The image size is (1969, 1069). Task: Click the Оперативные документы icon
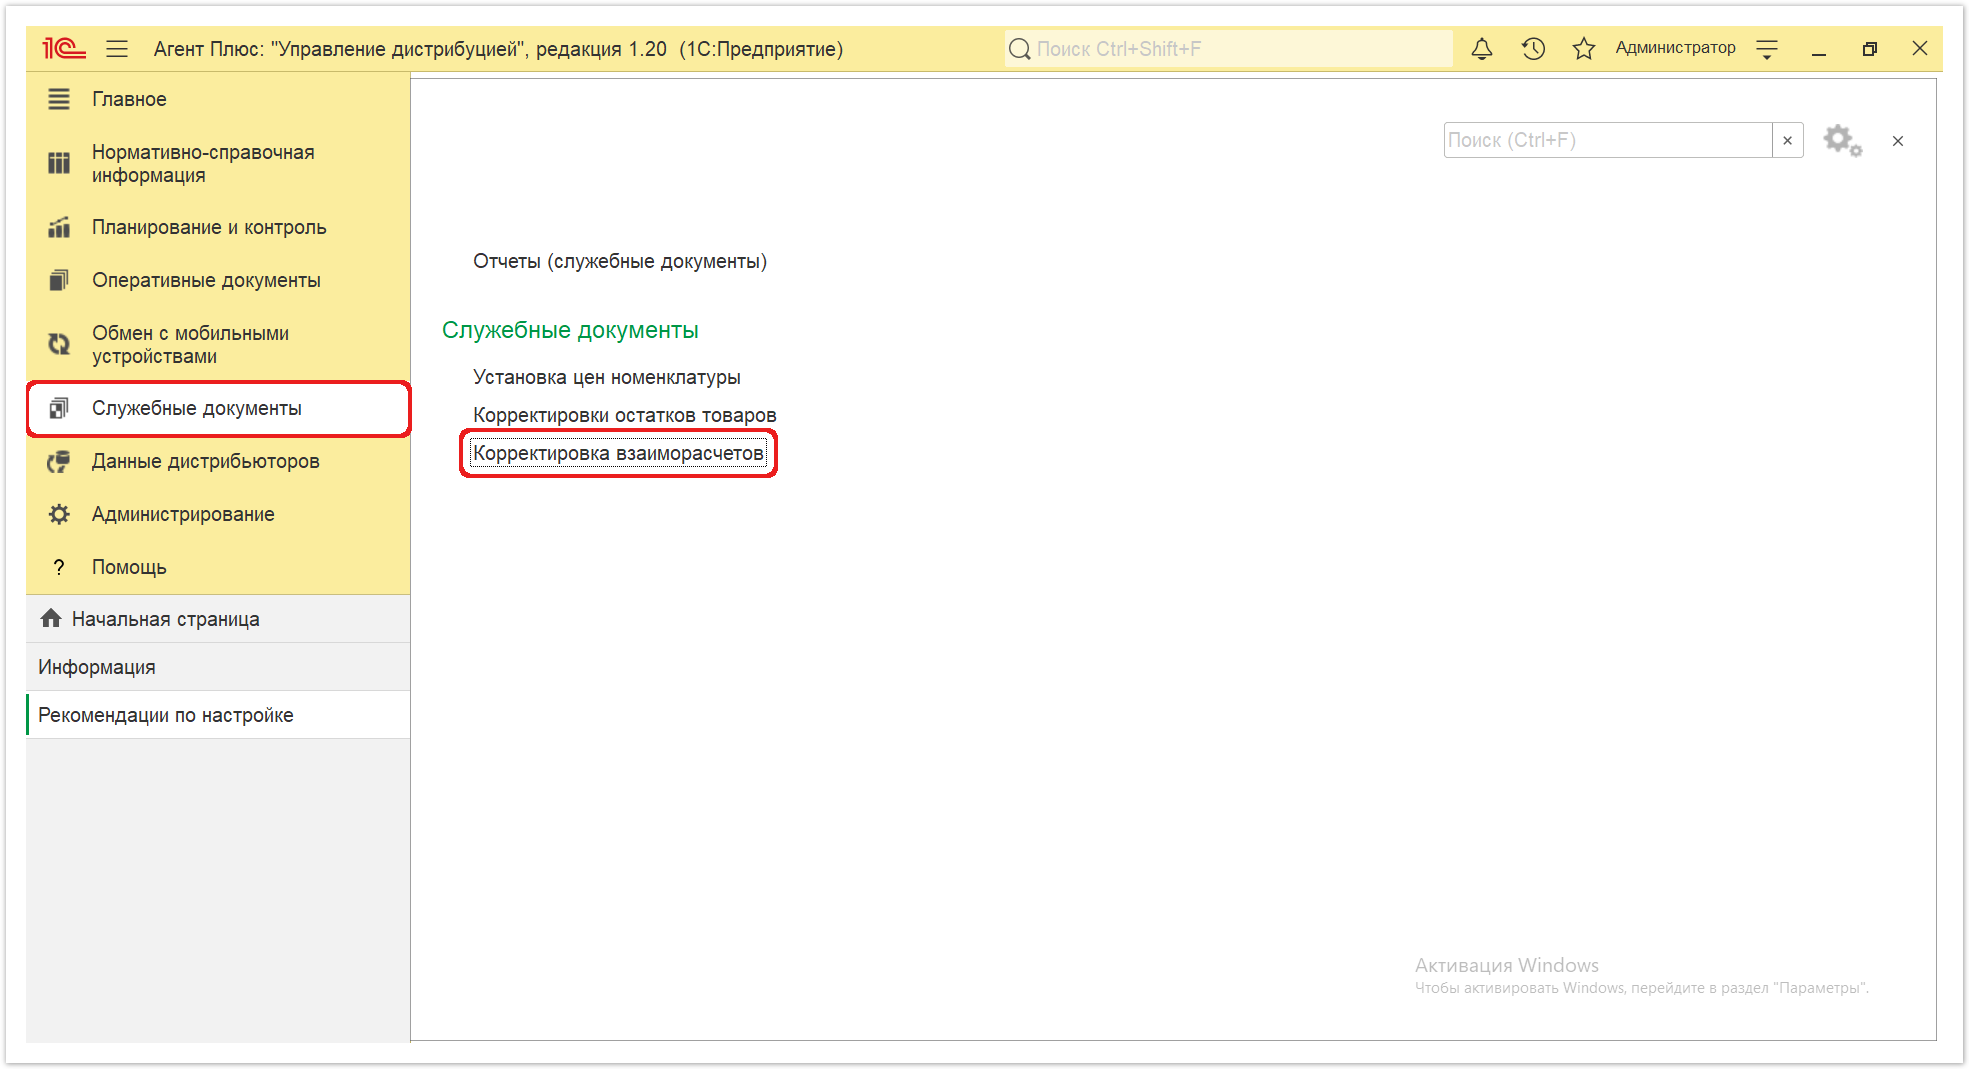[59, 280]
